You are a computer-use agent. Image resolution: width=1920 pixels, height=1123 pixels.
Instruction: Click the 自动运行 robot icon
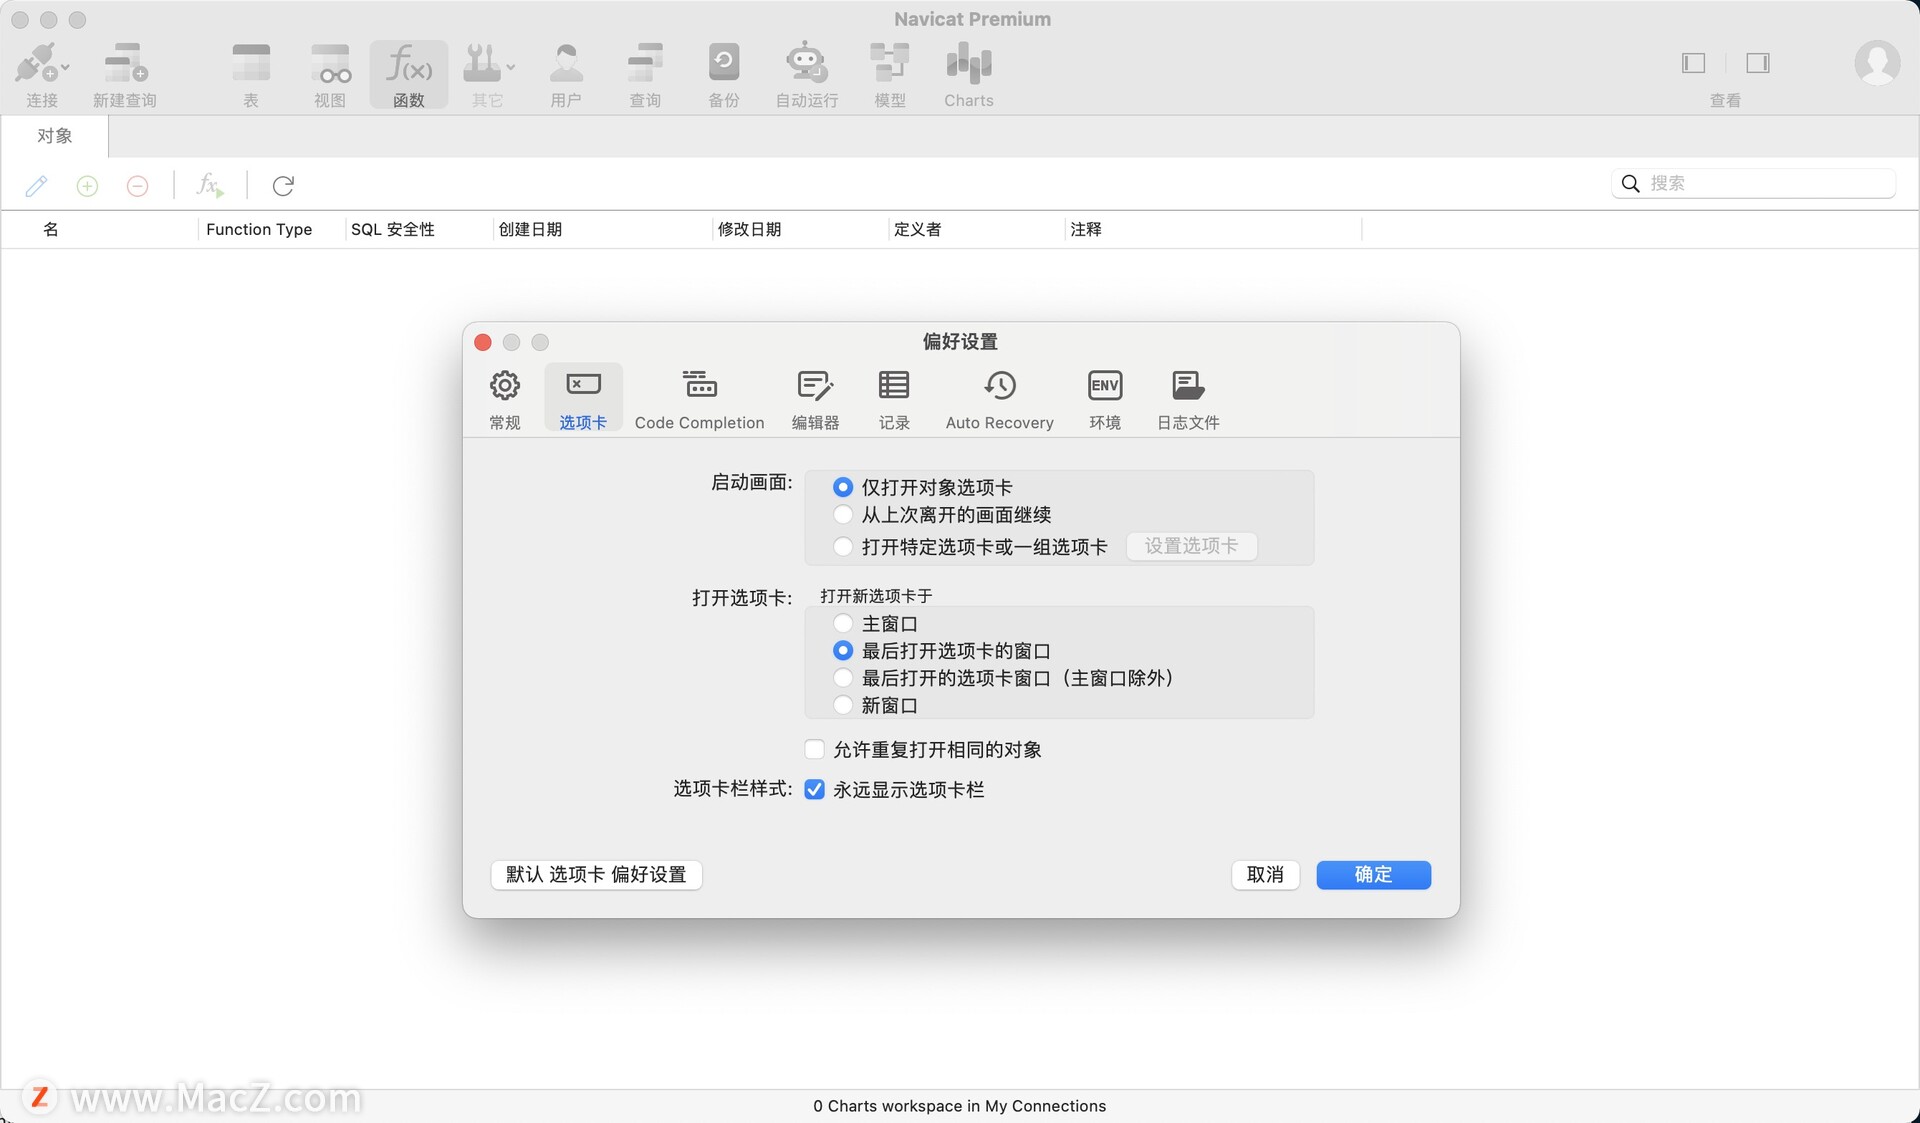(806, 63)
